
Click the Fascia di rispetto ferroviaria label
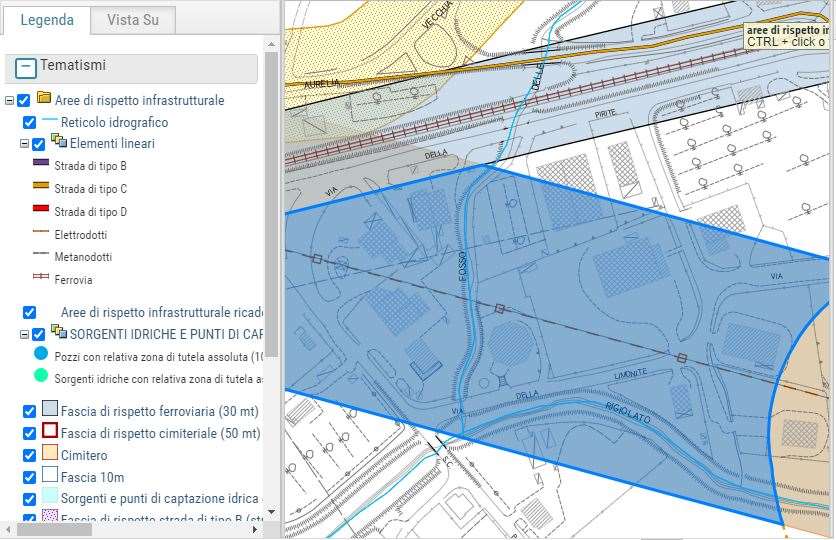[x=159, y=412]
